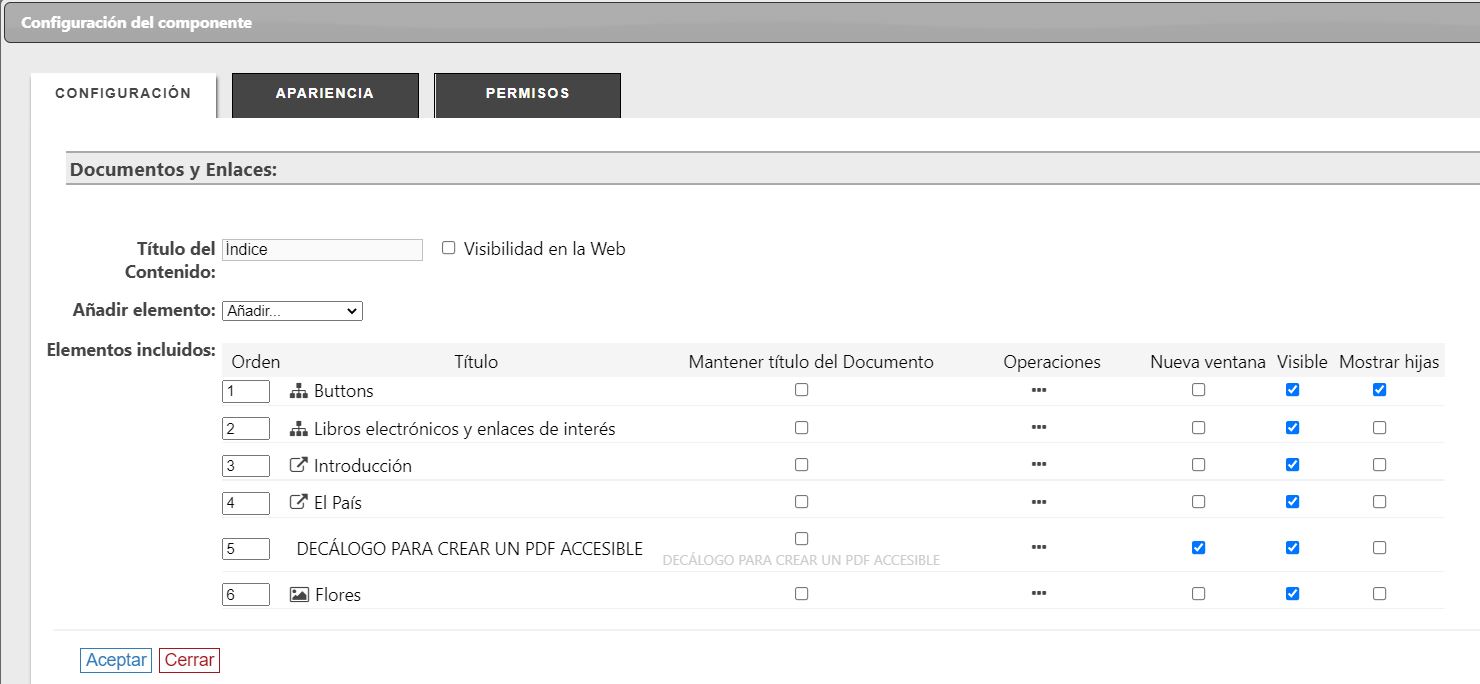Screen dimensions: 1480x684
Task: Check Mantener título del Documento for Flores
Action: (x=801, y=593)
